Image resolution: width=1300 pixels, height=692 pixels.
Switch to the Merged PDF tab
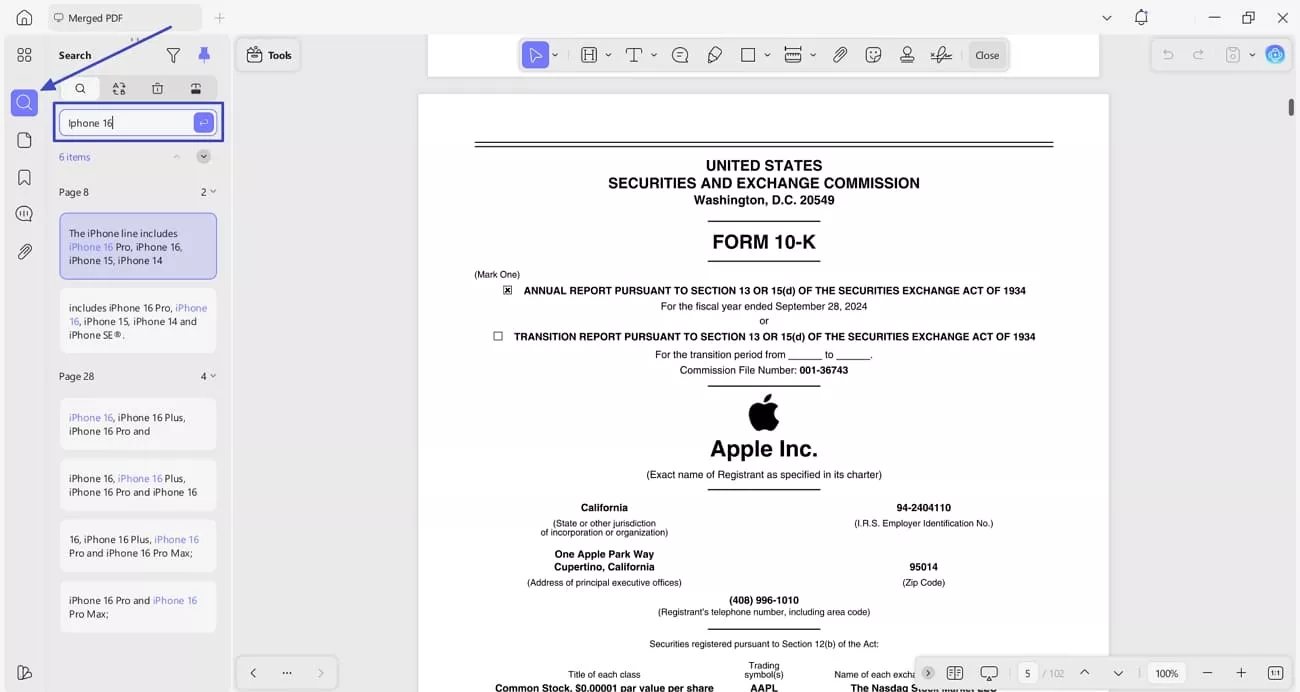(x=124, y=18)
